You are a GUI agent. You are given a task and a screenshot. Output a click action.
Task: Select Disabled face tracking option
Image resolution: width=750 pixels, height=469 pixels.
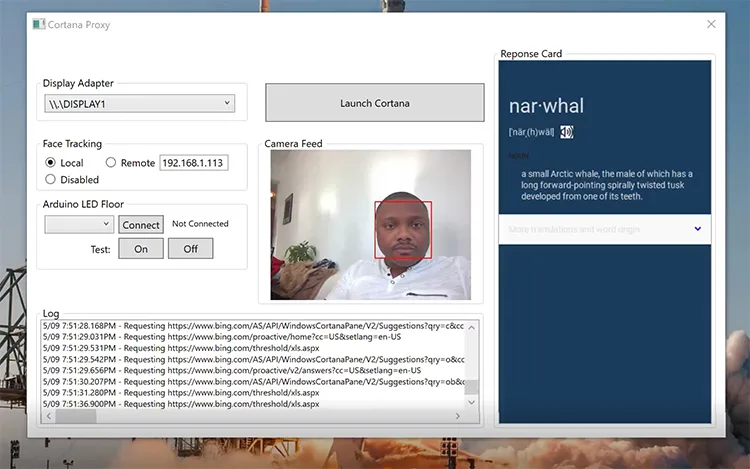(50, 179)
